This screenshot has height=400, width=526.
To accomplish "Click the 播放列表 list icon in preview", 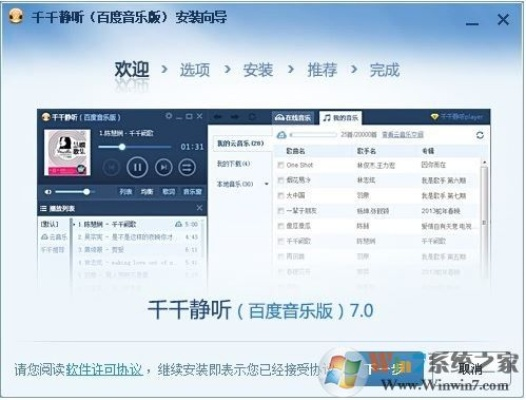I will point(43,208).
